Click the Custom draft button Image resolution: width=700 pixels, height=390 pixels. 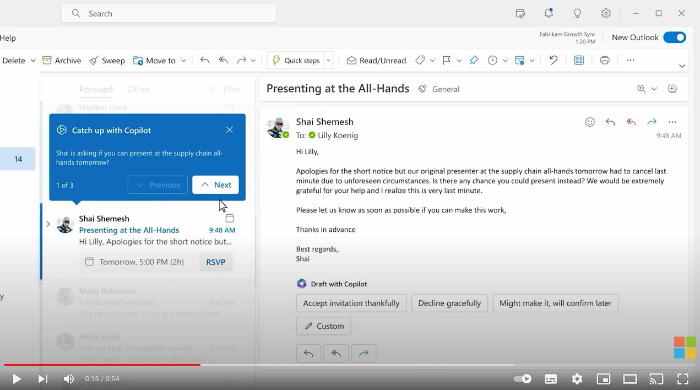324,326
